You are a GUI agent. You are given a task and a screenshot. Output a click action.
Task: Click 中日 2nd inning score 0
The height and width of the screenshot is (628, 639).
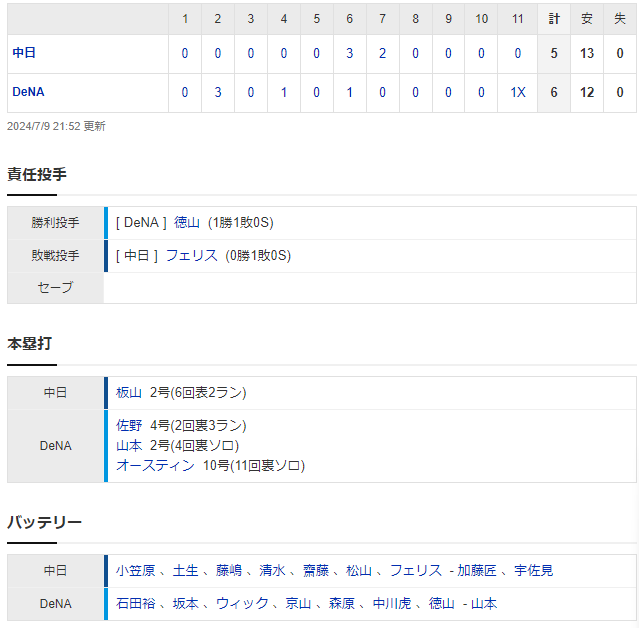click(x=218, y=53)
